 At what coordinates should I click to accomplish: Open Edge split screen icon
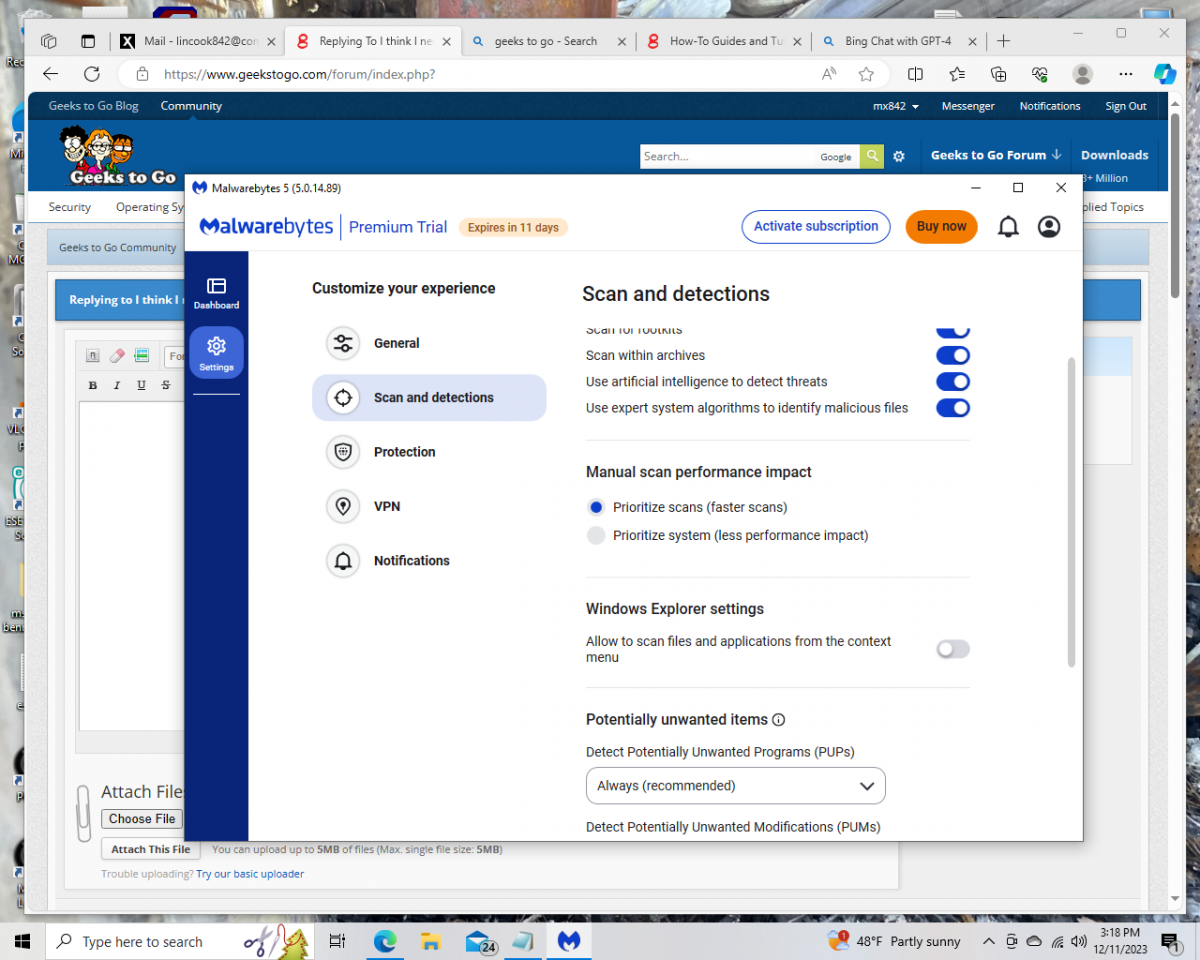915,74
